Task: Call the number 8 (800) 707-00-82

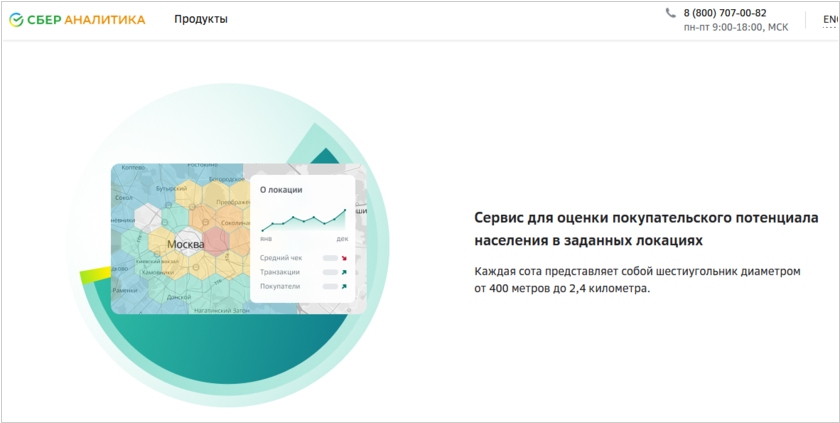Action: click(725, 13)
